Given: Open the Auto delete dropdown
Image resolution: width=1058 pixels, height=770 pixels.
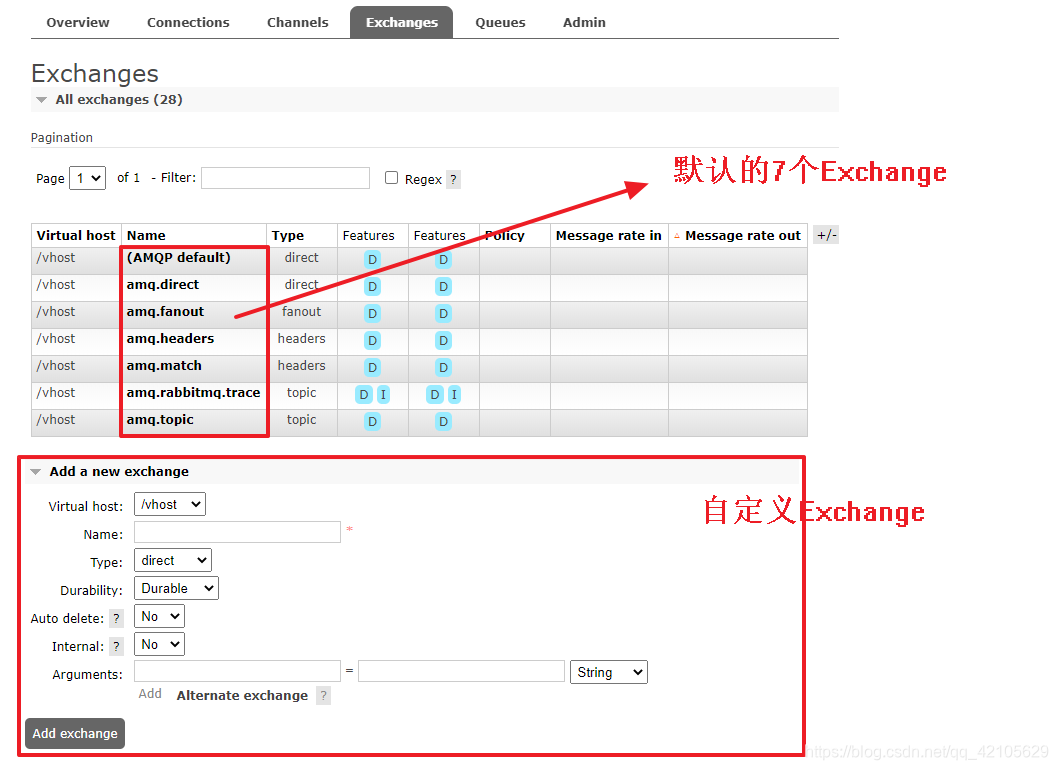Looking at the screenshot, I should pyautogui.click(x=159, y=616).
